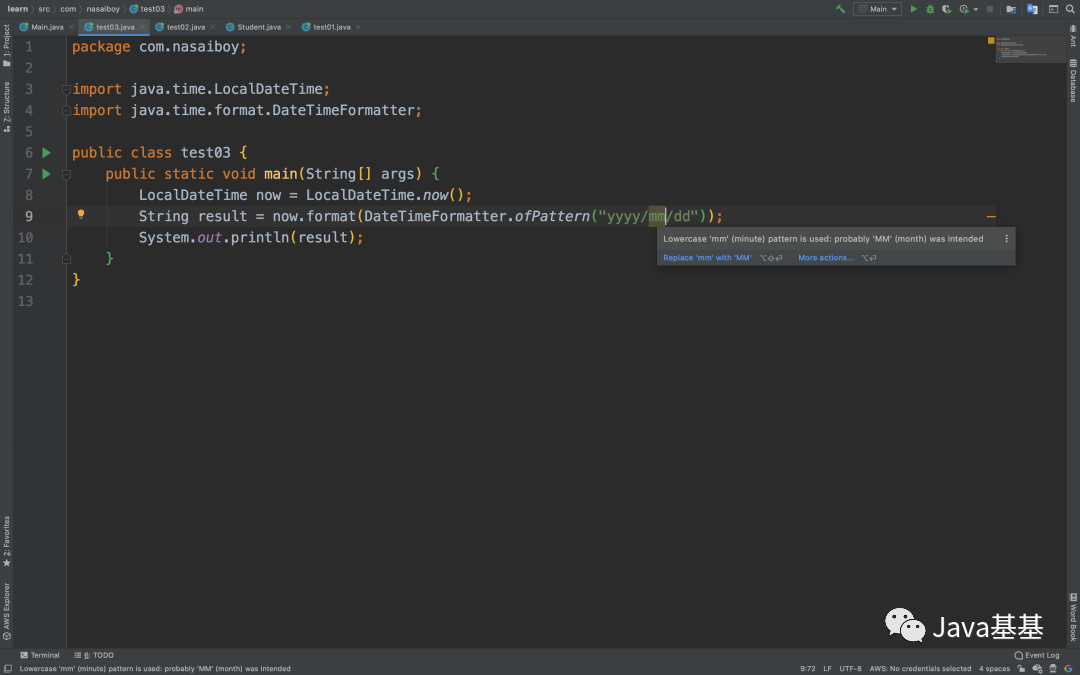Change the LF line separator
Image resolution: width=1080 pixels, height=675 pixels.
pyautogui.click(x=827, y=668)
